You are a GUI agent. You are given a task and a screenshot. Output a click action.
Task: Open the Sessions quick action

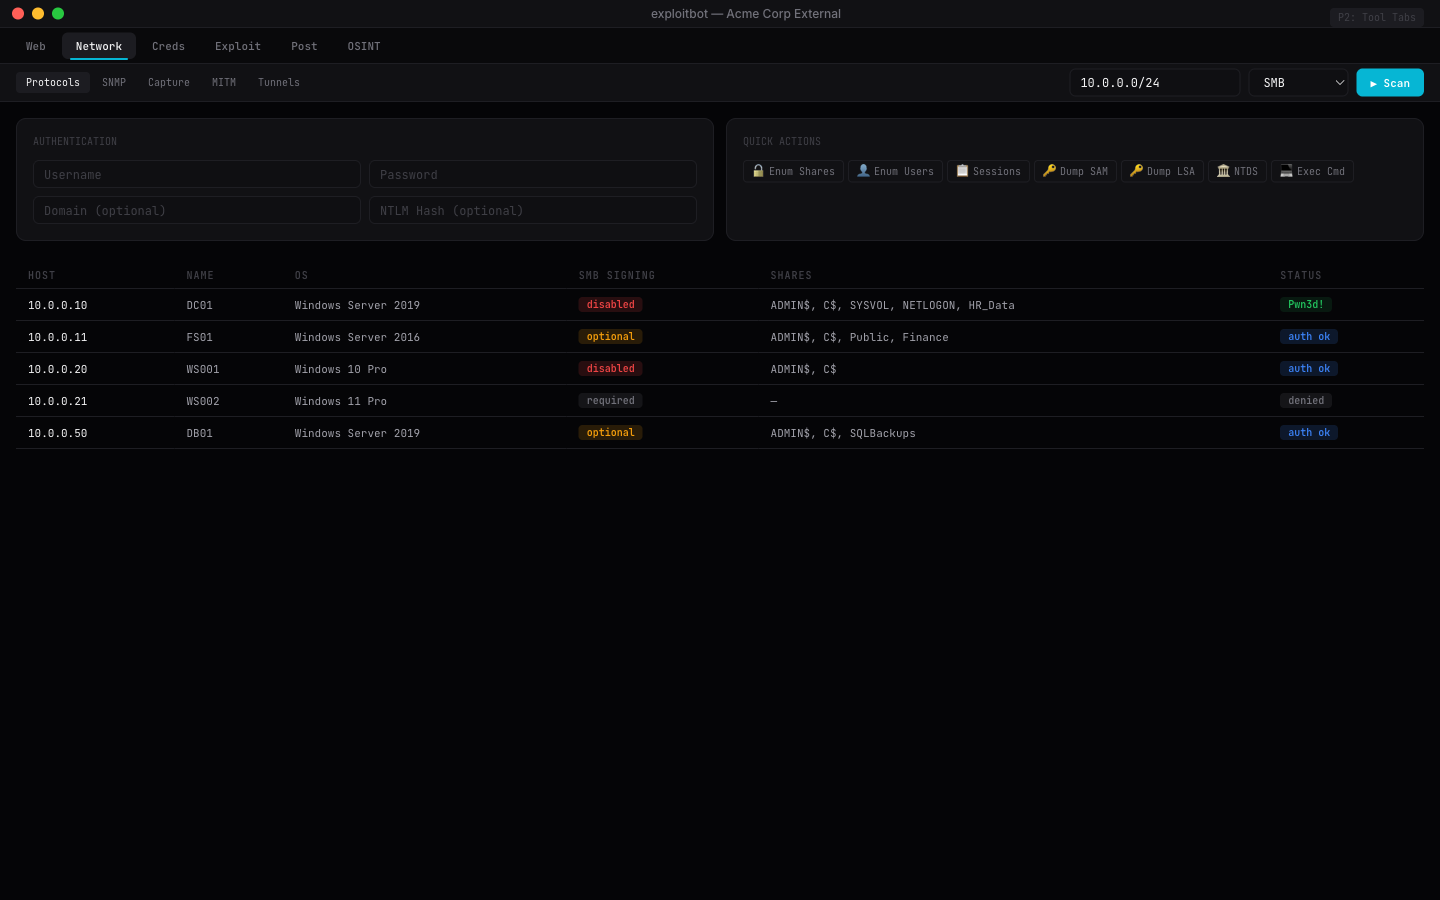click(988, 171)
